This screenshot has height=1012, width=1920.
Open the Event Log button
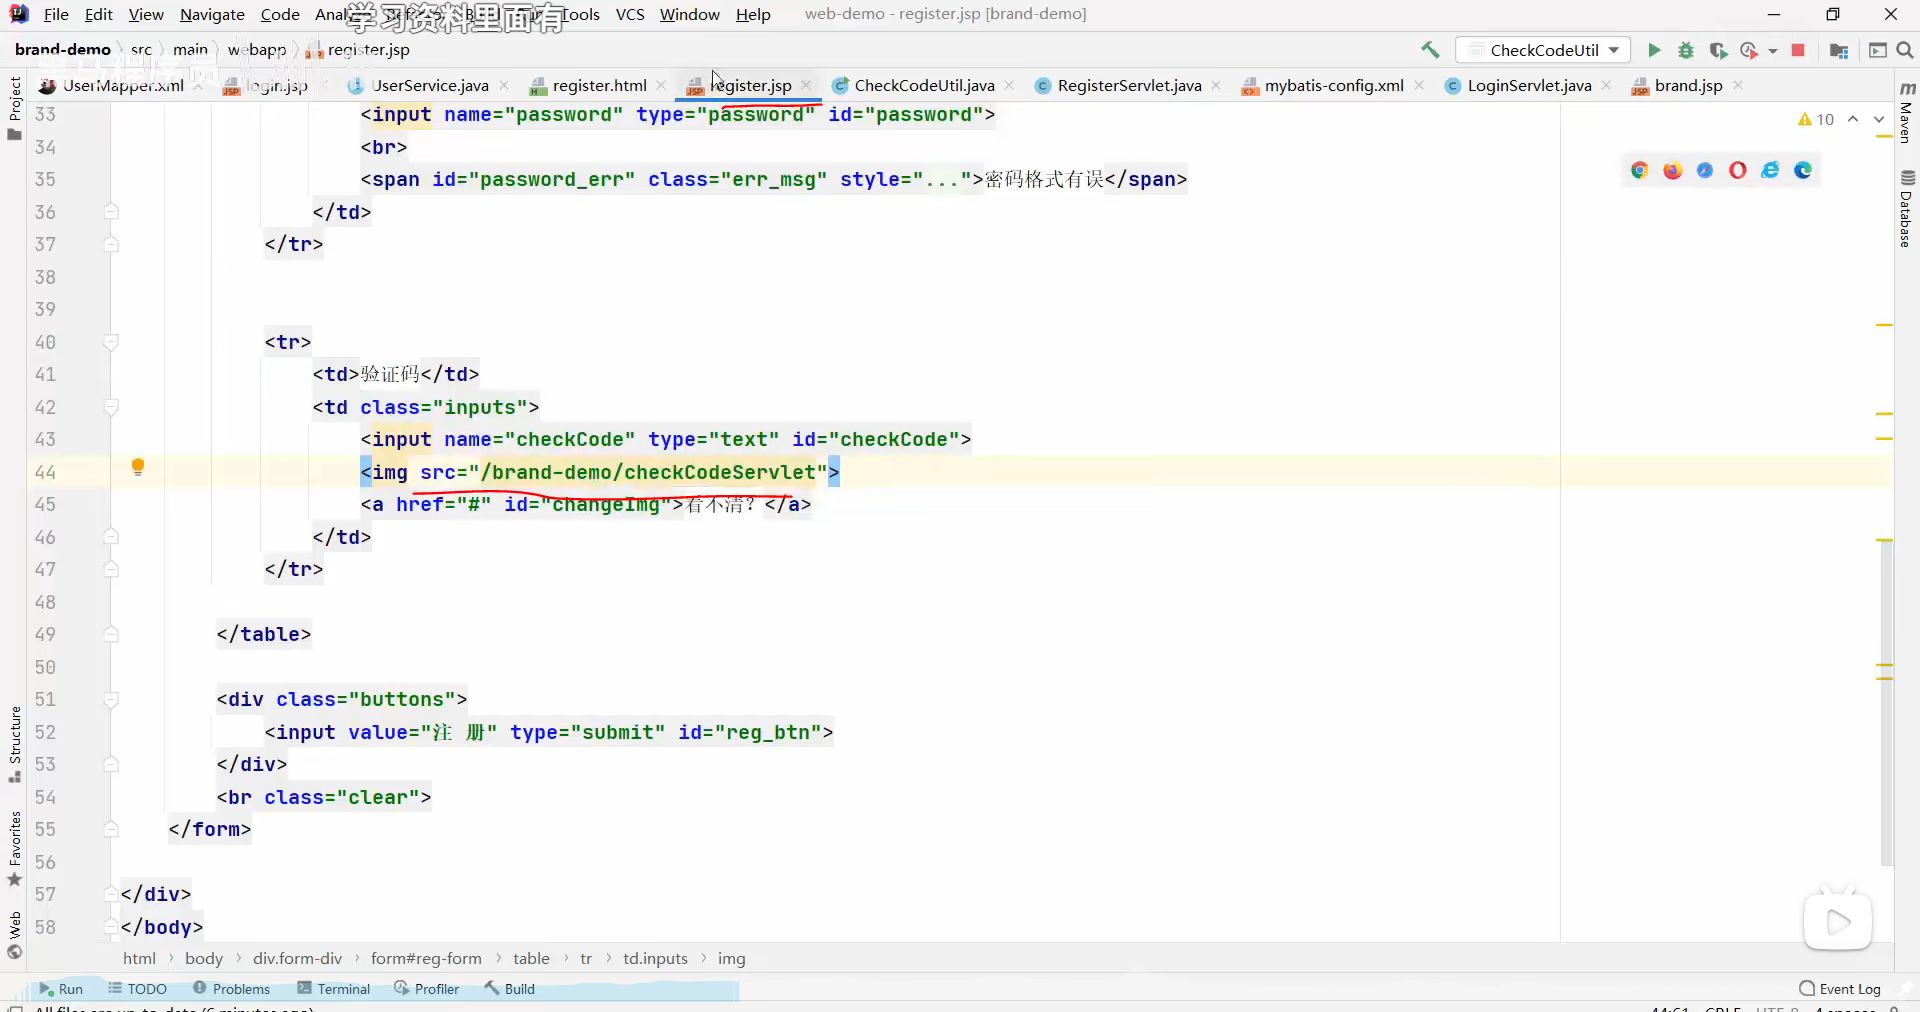1840,989
